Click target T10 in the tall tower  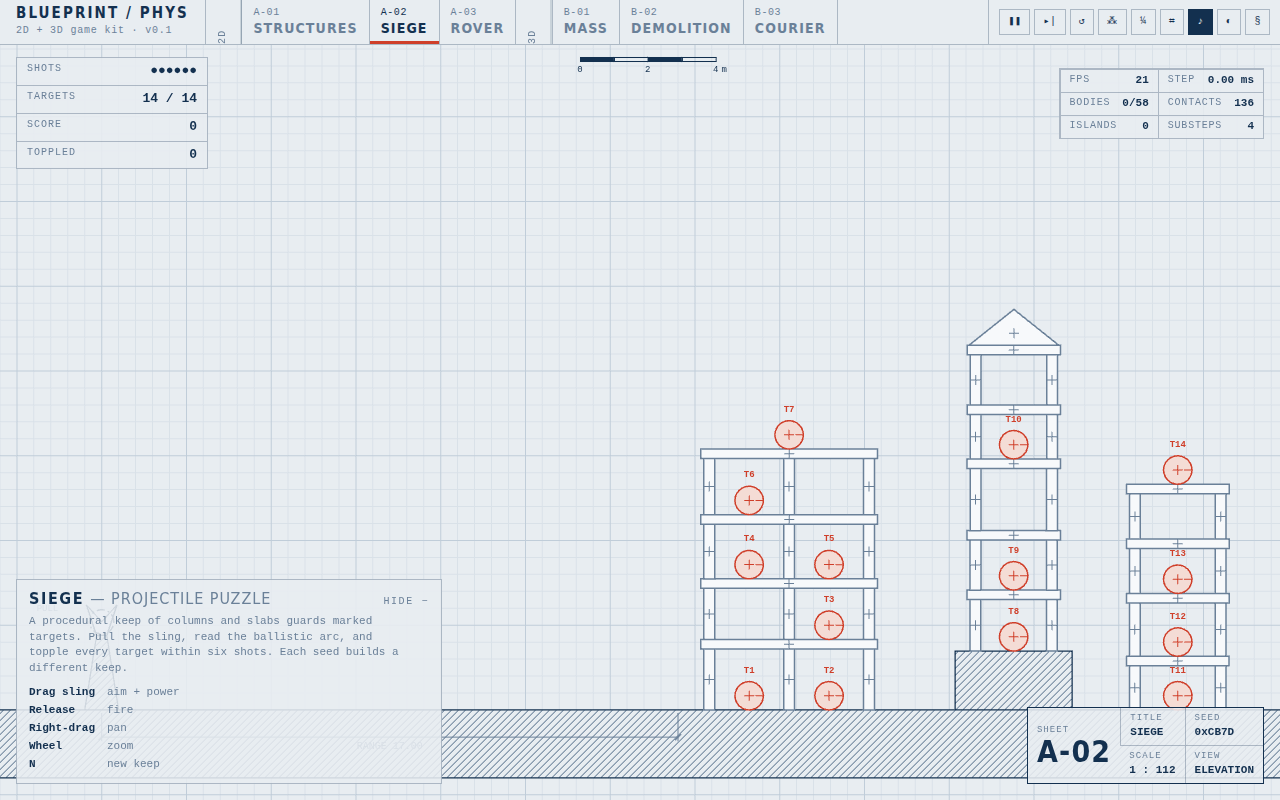(1014, 445)
